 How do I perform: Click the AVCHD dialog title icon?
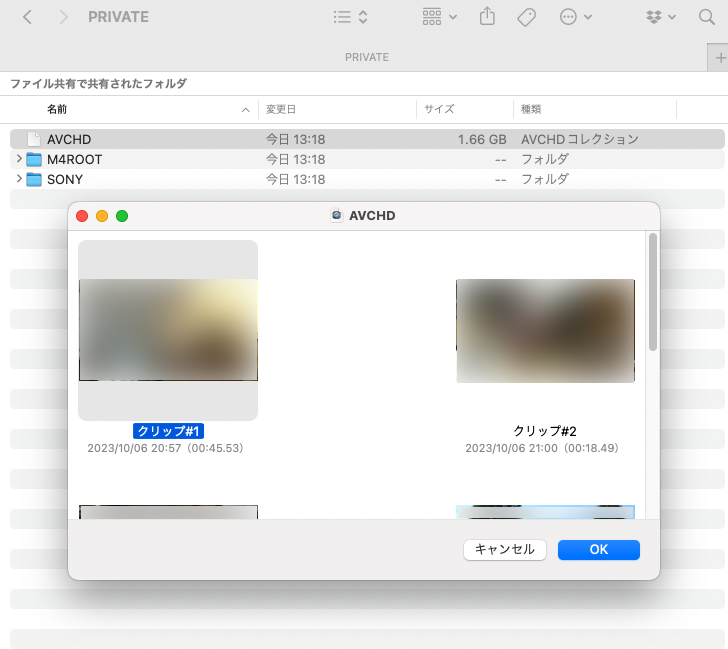click(x=337, y=215)
